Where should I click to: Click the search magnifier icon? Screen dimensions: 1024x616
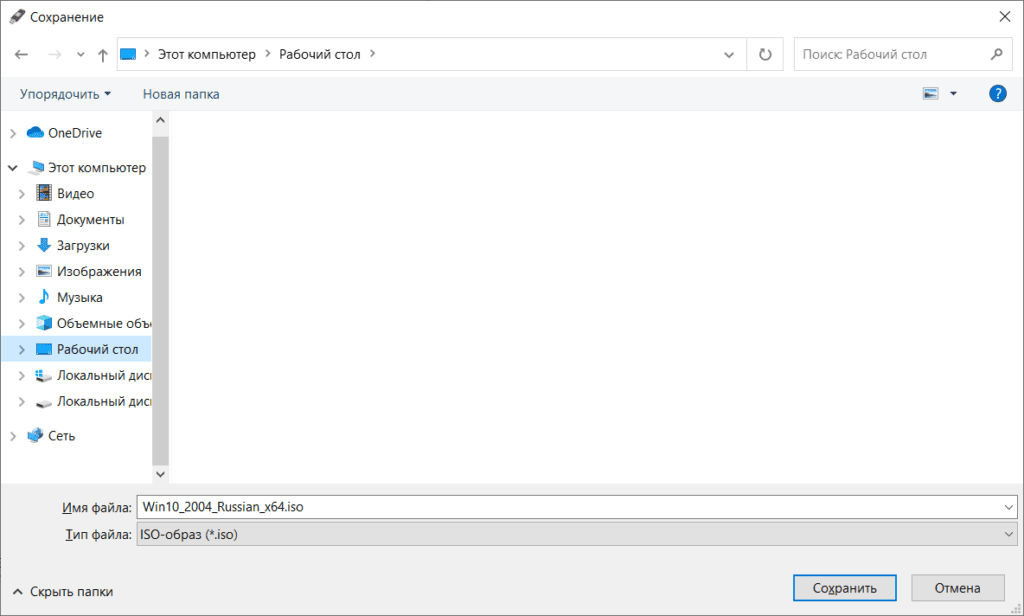(996, 54)
